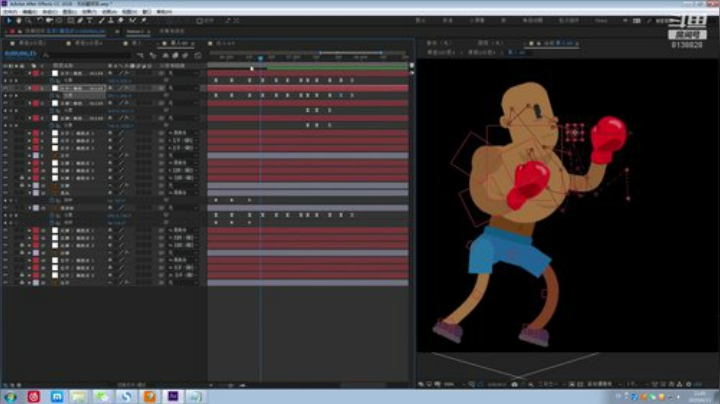
Task: Open the timeline Graph Editor icon
Action: point(198,56)
